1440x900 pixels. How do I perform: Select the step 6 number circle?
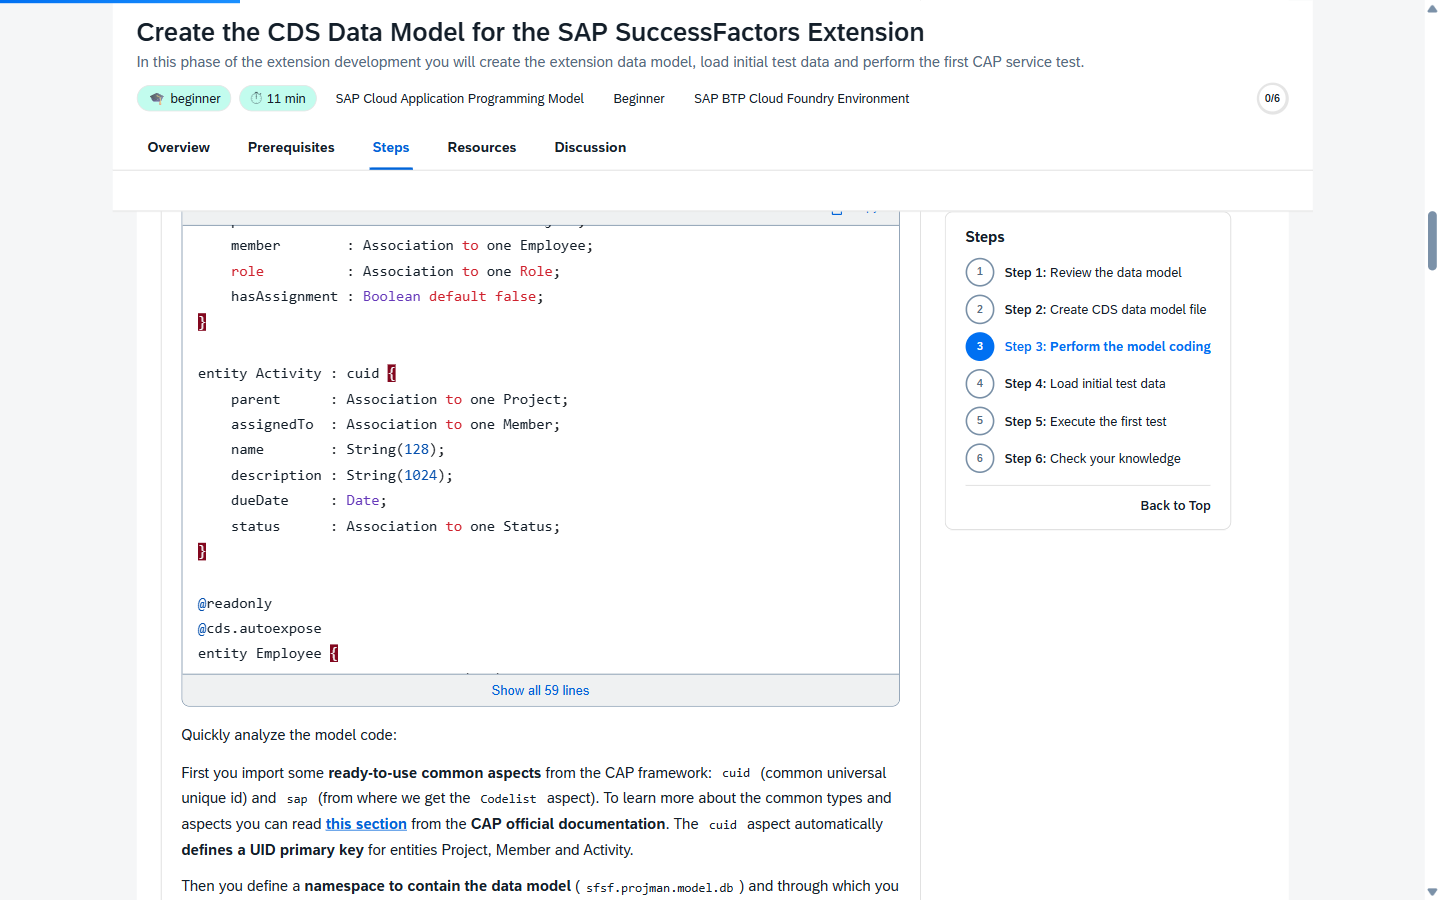pos(980,458)
